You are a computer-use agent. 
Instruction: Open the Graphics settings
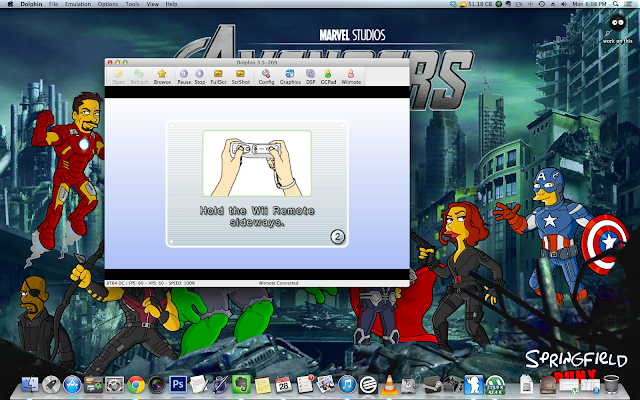pyautogui.click(x=290, y=76)
